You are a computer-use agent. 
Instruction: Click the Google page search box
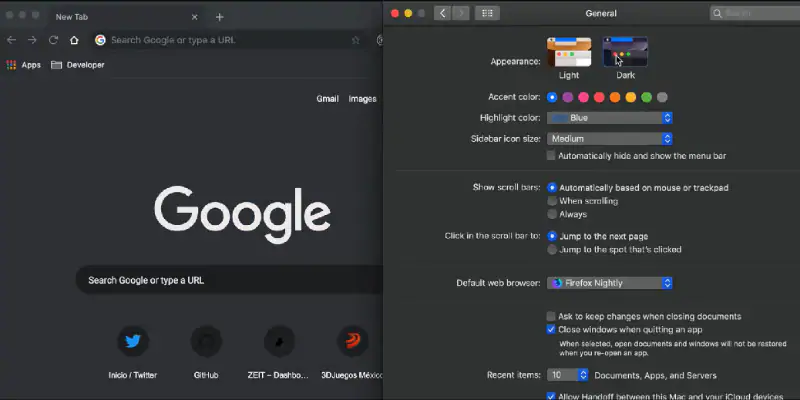230,280
